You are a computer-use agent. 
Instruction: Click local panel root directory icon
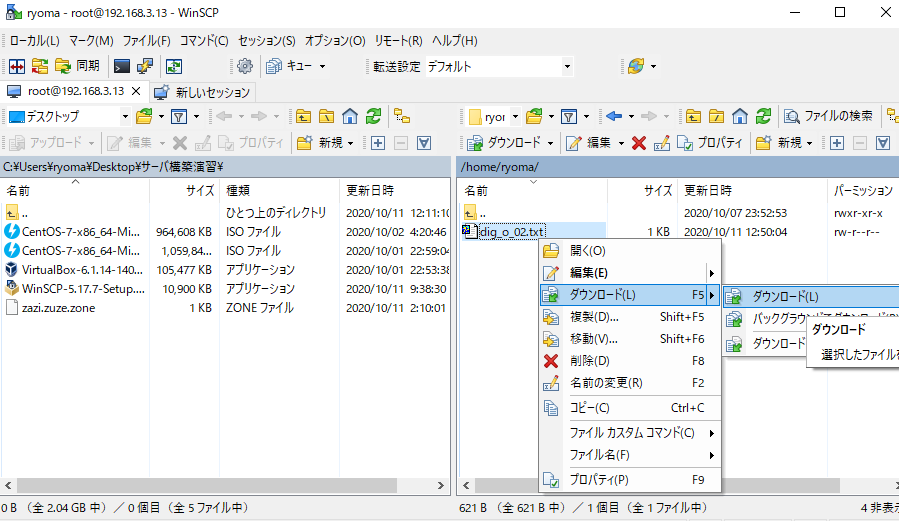[326, 116]
